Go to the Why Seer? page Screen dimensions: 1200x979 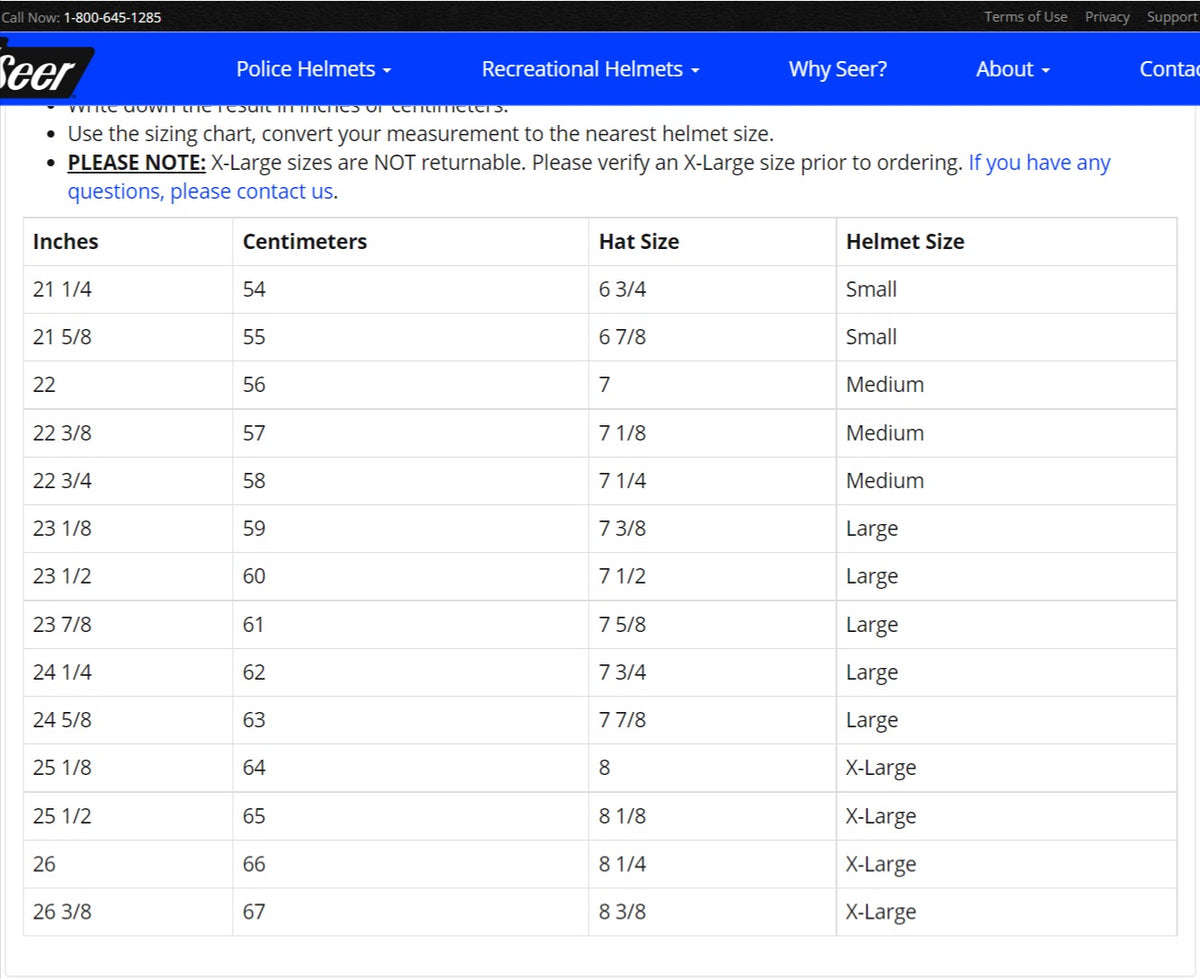837,69
